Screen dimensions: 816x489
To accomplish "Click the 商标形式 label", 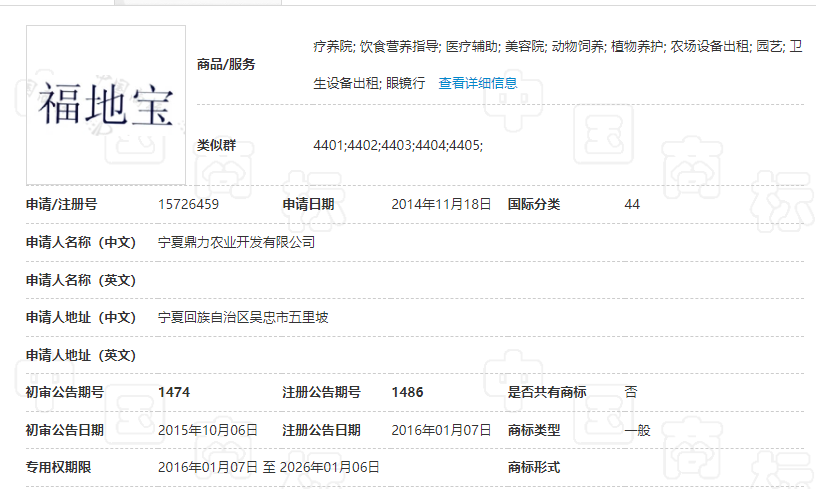I will pos(534,467).
